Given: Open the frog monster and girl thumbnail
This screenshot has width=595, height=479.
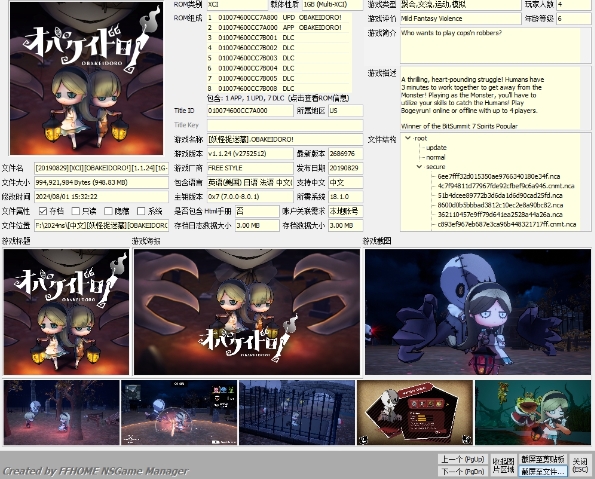Looking at the screenshot, I should [x=533, y=413].
